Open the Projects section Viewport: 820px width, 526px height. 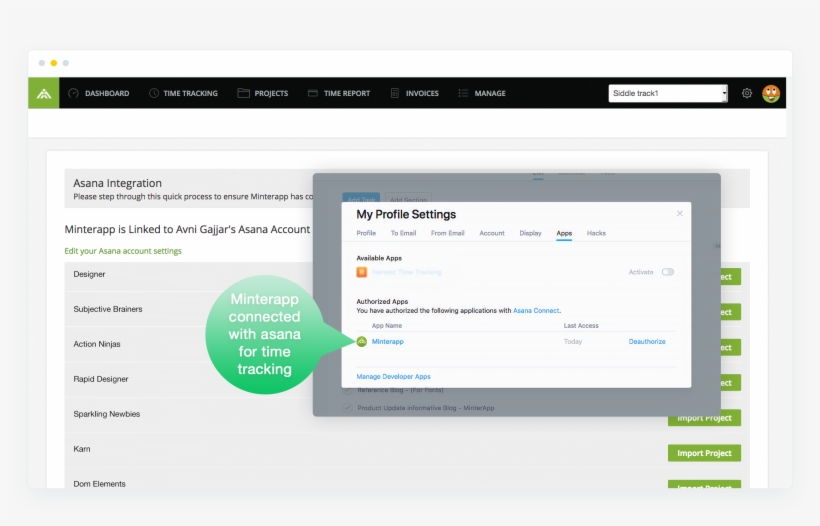[x=263, y=93]
